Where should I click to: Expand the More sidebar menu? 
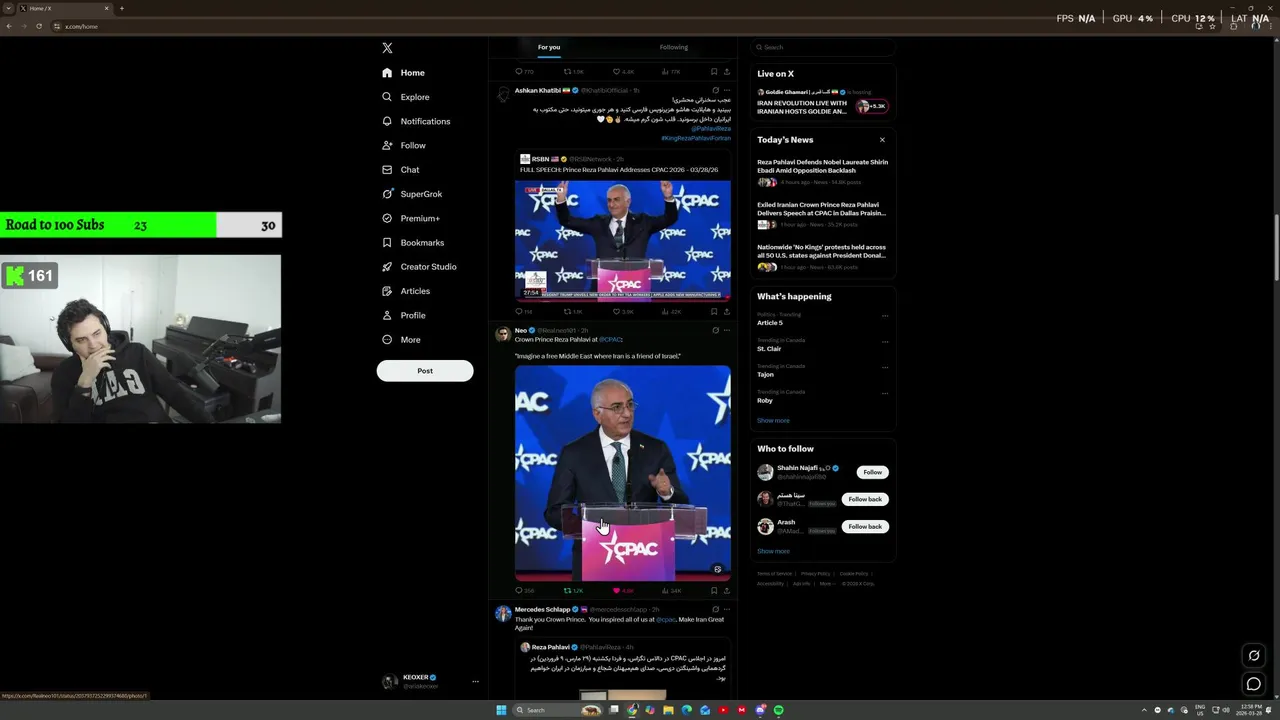pyautogui.click(x=402, y=340)
